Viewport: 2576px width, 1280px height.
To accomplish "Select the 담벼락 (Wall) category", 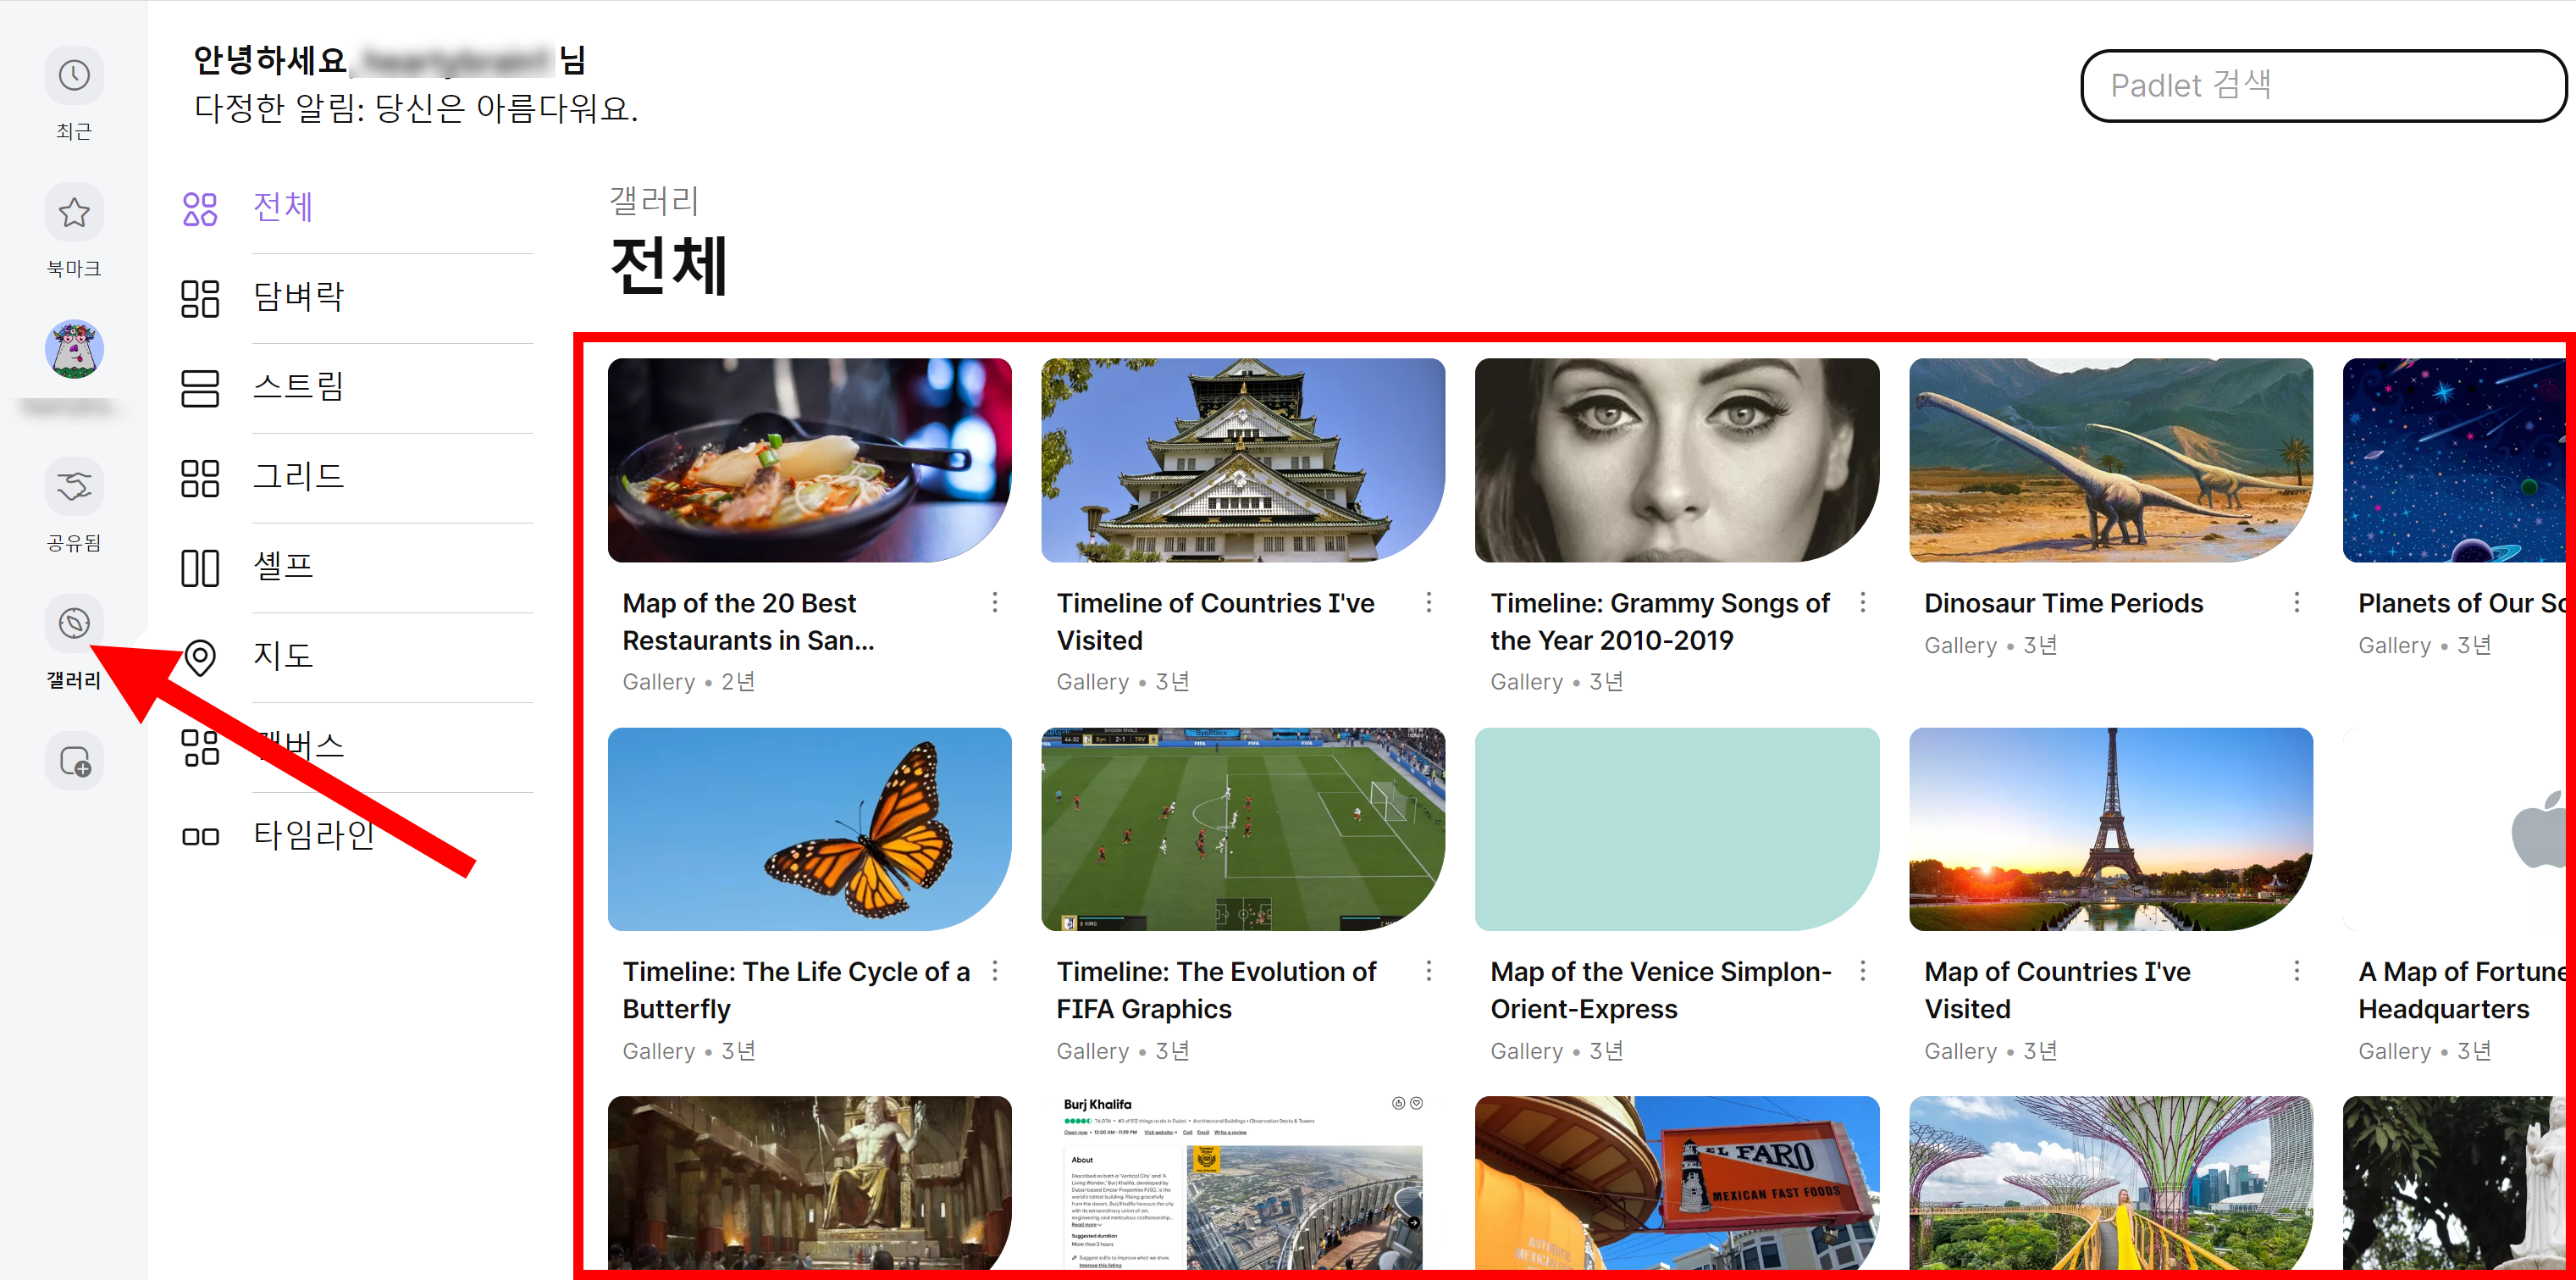I will tap(298, 297).
